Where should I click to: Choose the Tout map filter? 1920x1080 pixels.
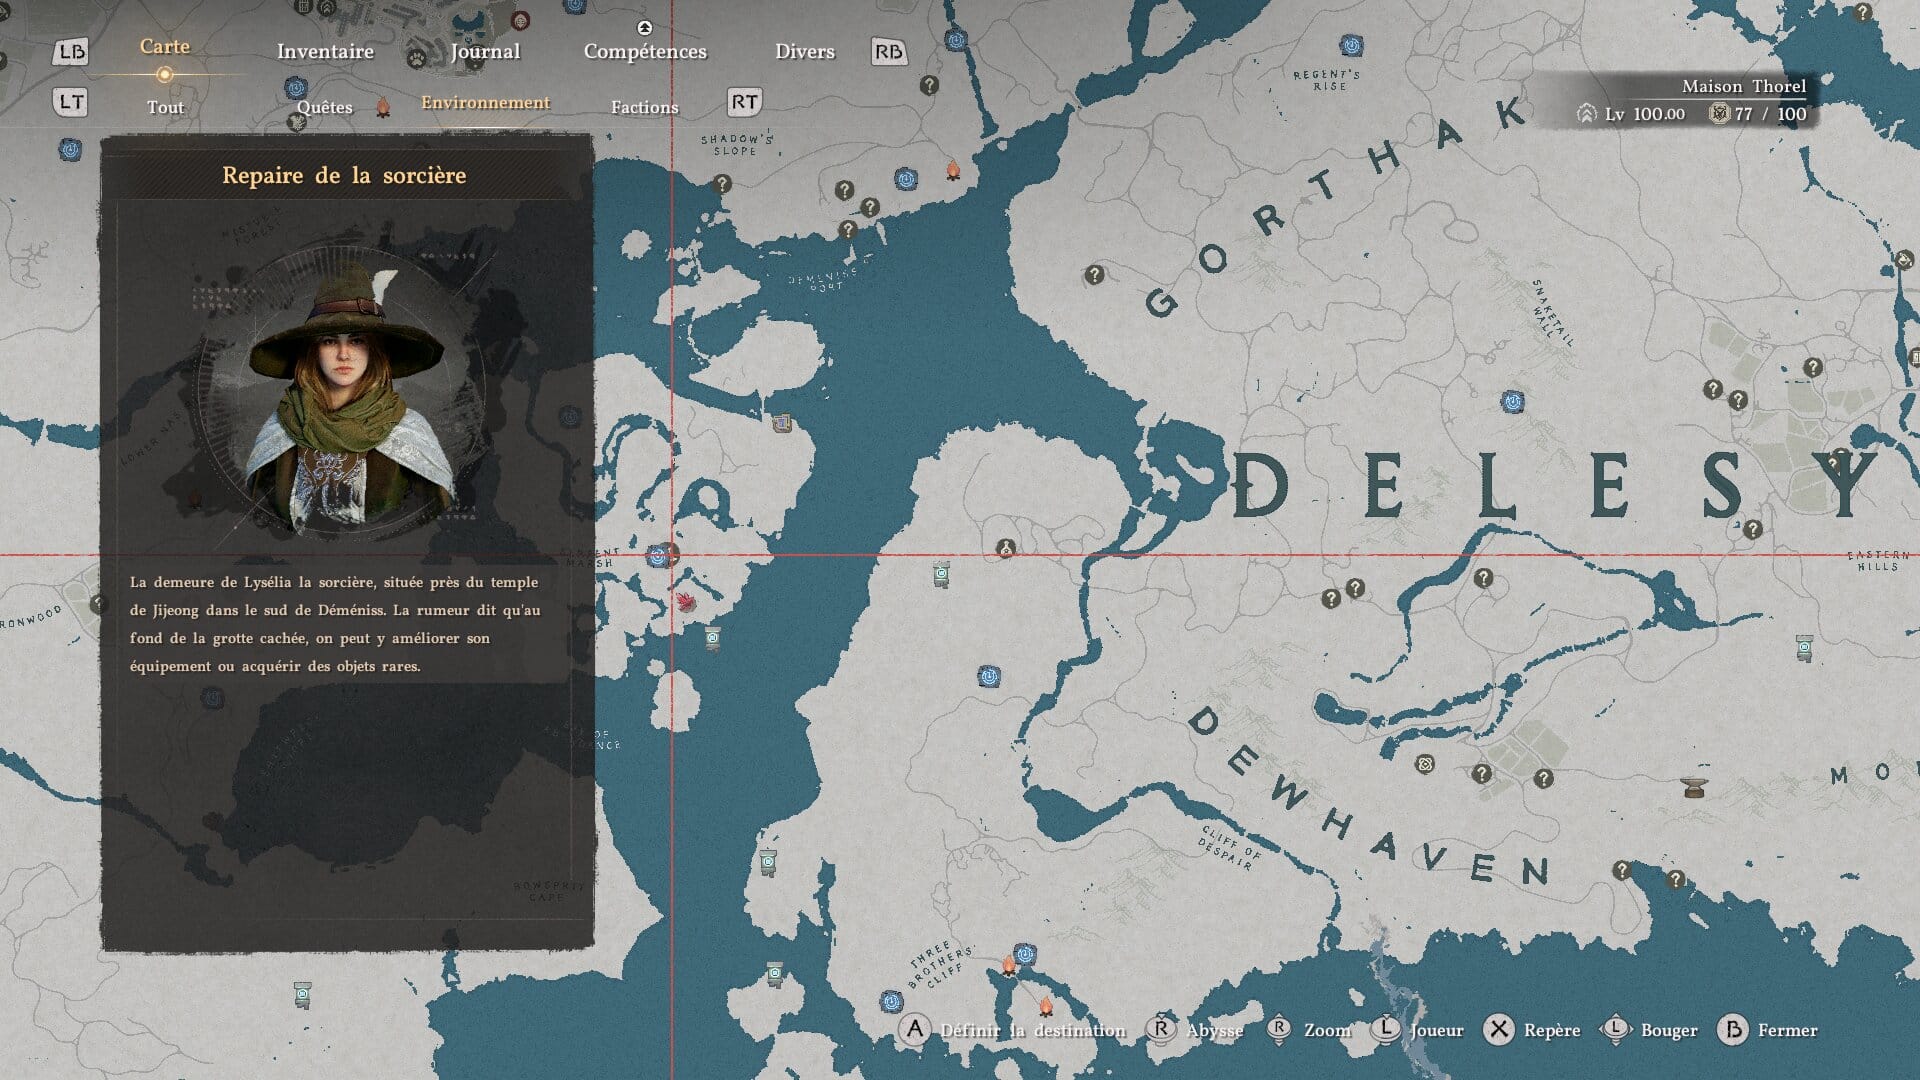coord(165,107)
